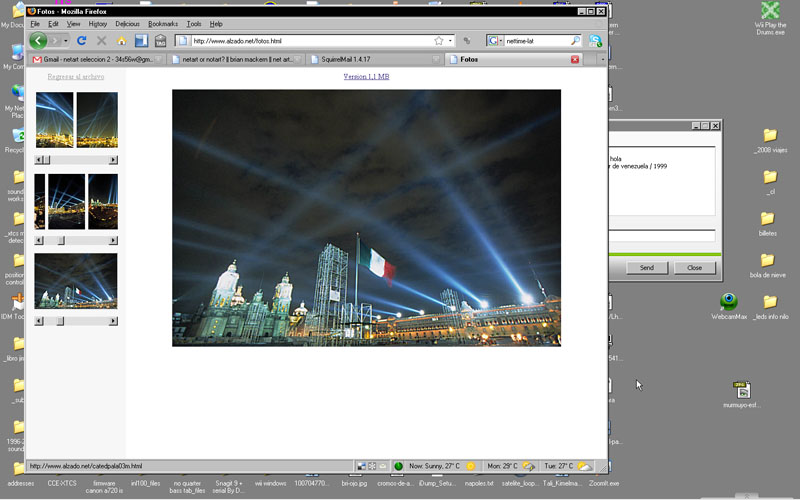Stop page loading with the X icon
The width and height of the screenshot is (800, 500).
point(101,41)
